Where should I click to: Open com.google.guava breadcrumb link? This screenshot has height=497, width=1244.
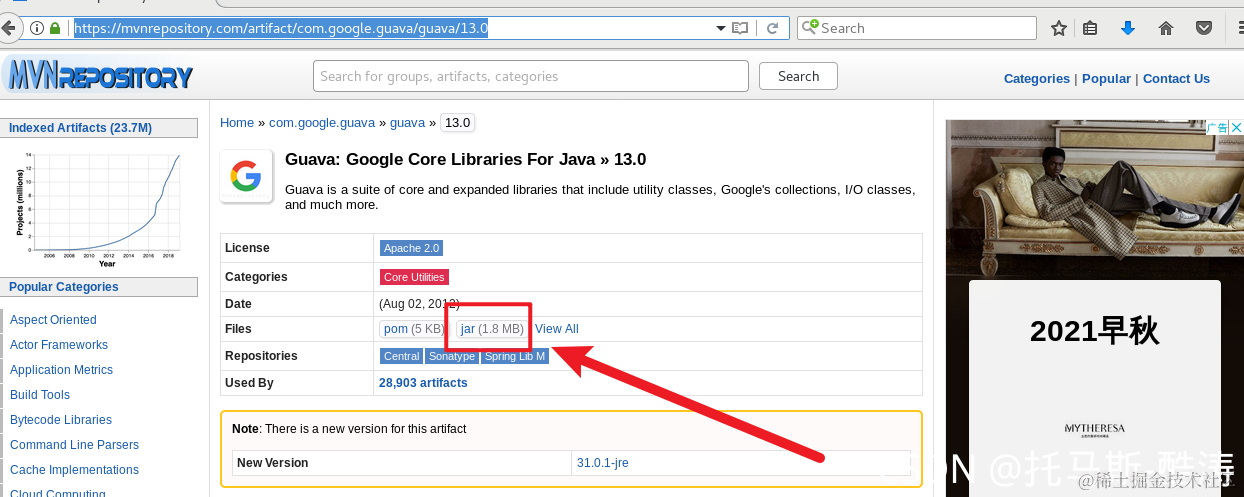point(322,123)
